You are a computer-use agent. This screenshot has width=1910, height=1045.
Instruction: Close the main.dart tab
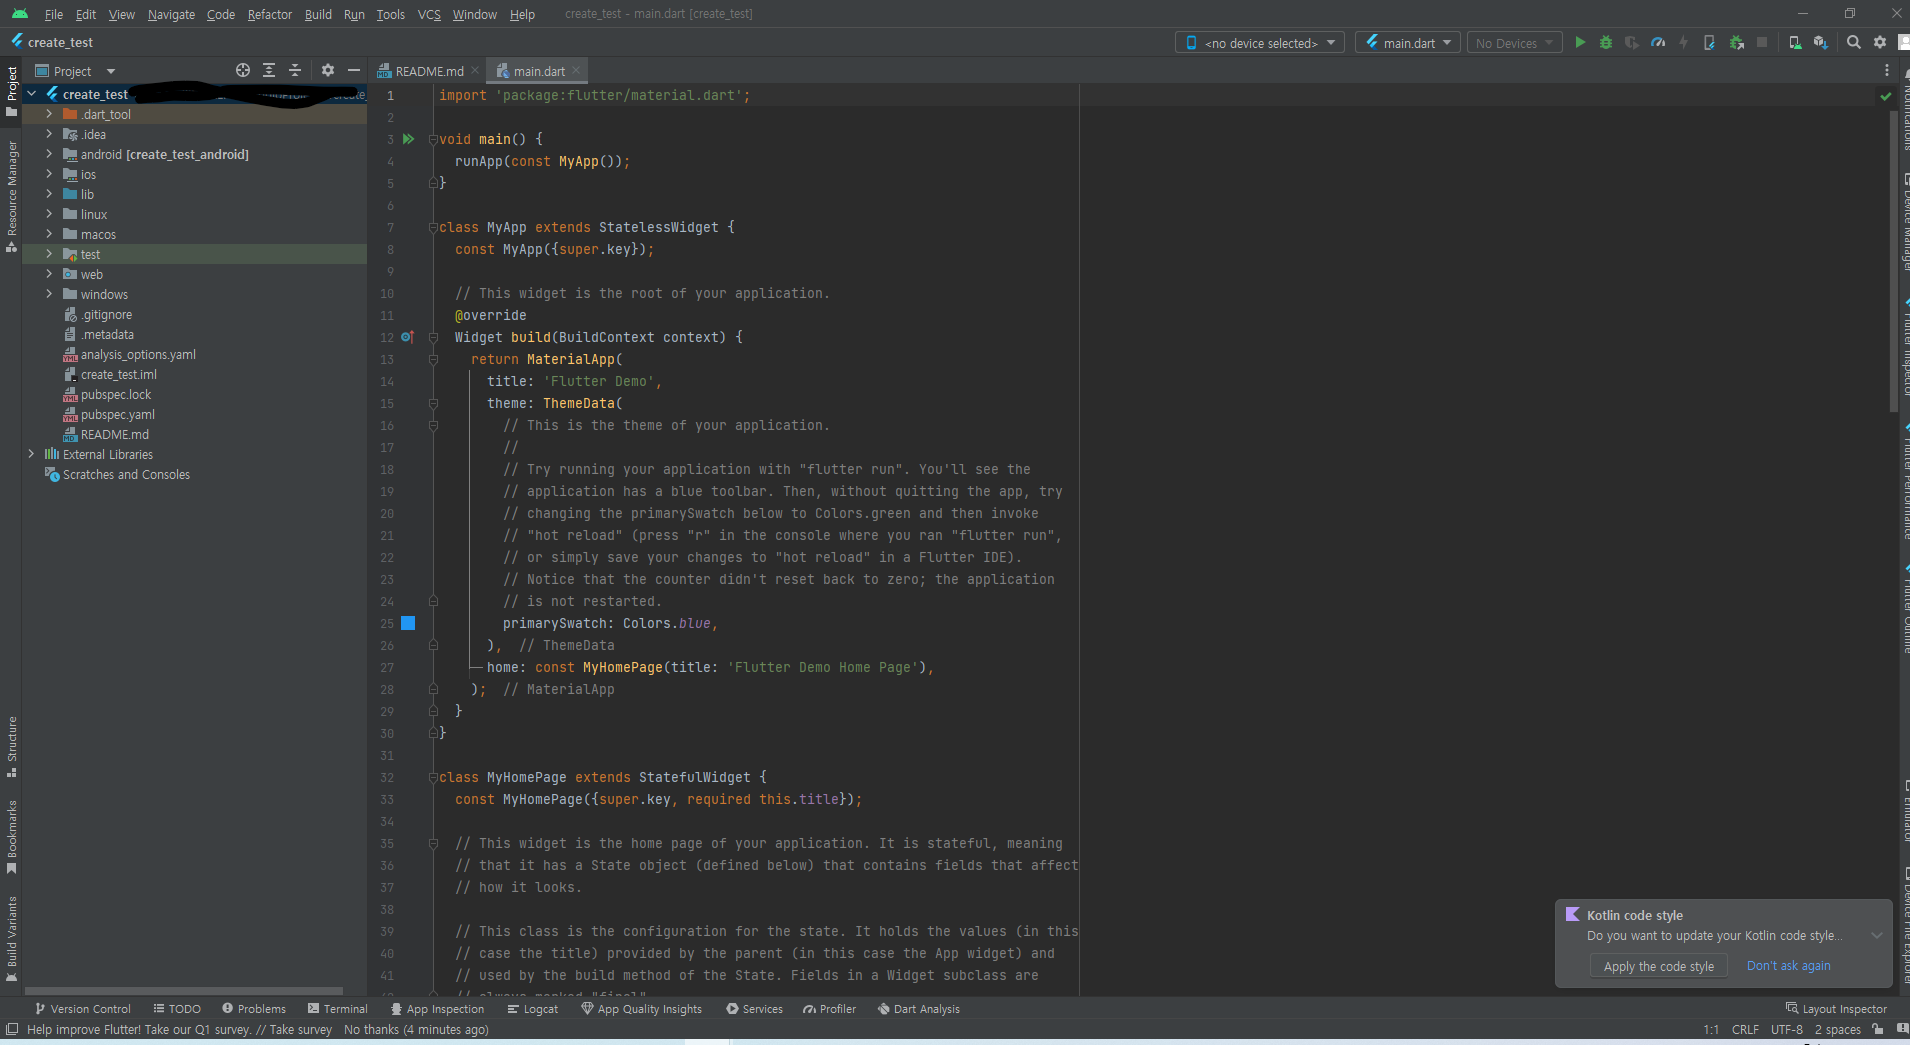click(576, 71)
